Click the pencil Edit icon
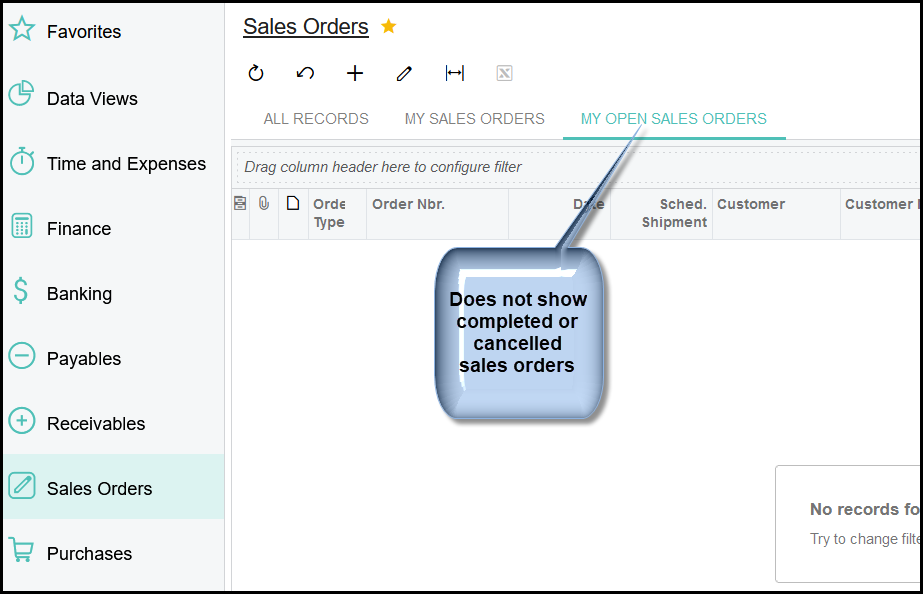The image size is (923, 594). coord(404,73)
